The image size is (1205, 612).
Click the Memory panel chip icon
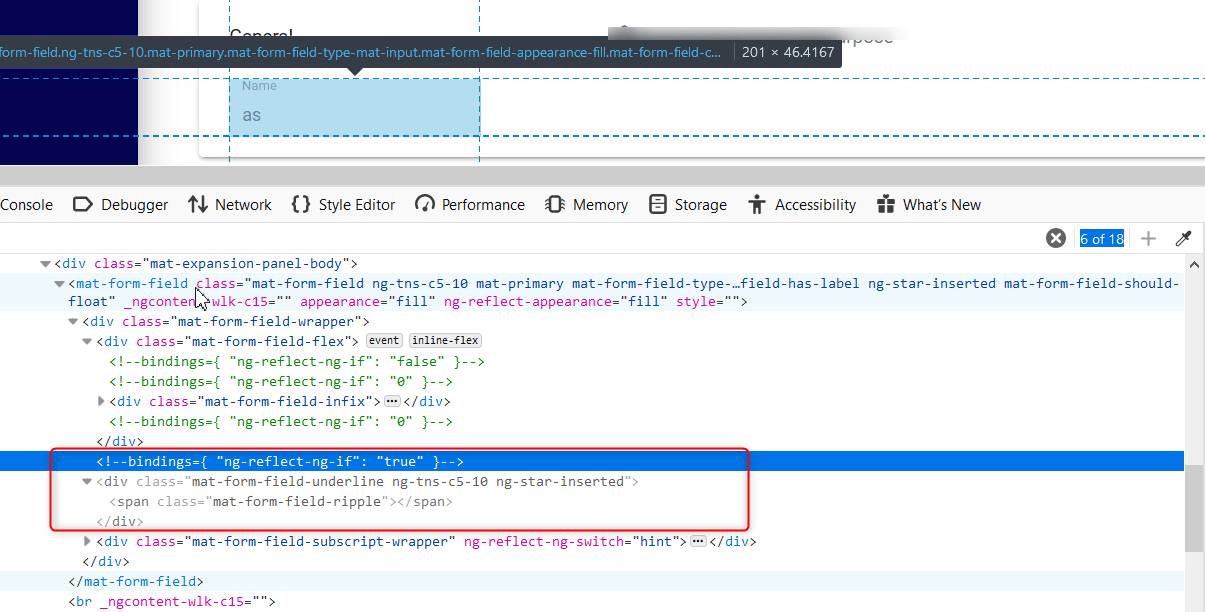(556, 204)
